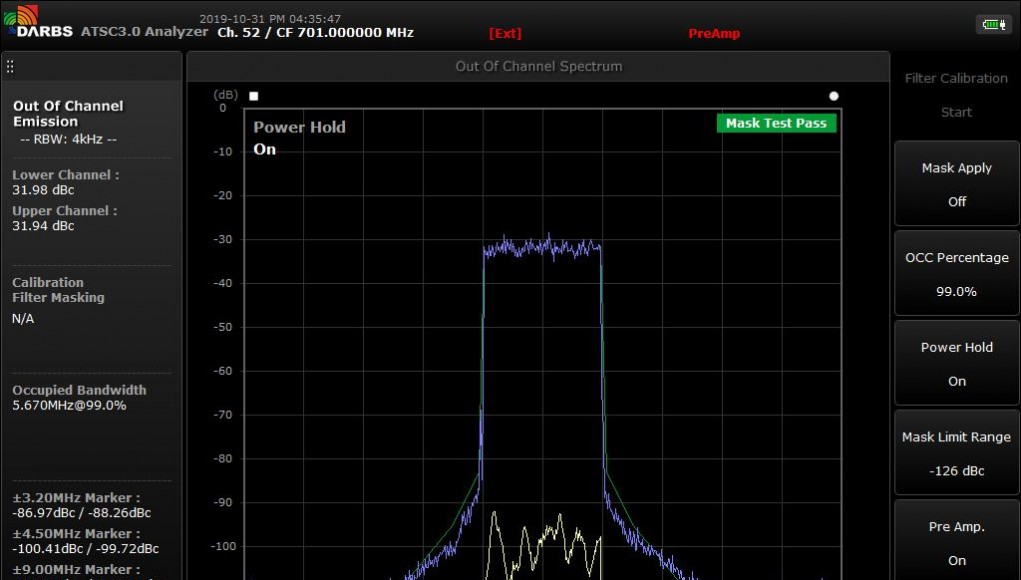Click the ±3.20MHz Marker label
Viewport: 1021px width, 580px height.
(x=76, y=498)
